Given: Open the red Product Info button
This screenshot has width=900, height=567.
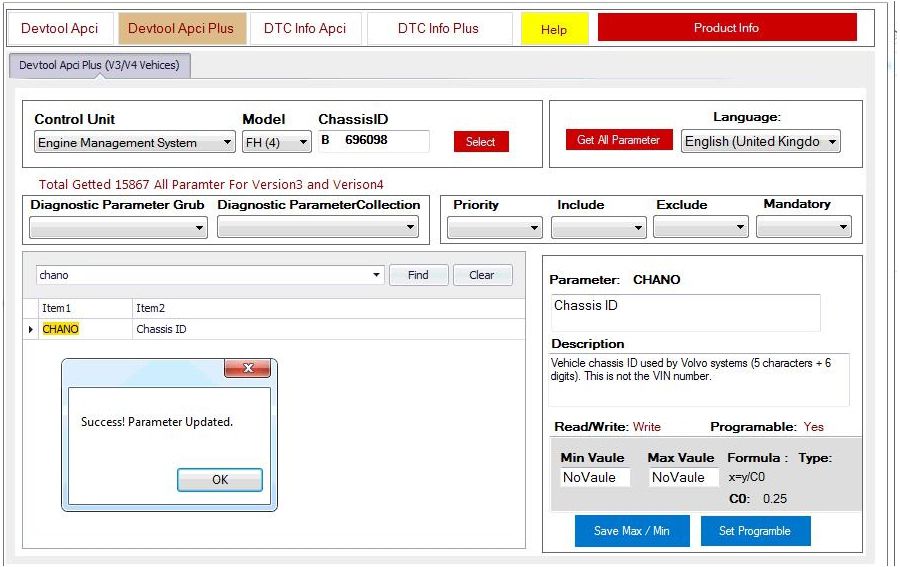Looking at the screenshot, I should pos(726,28).
